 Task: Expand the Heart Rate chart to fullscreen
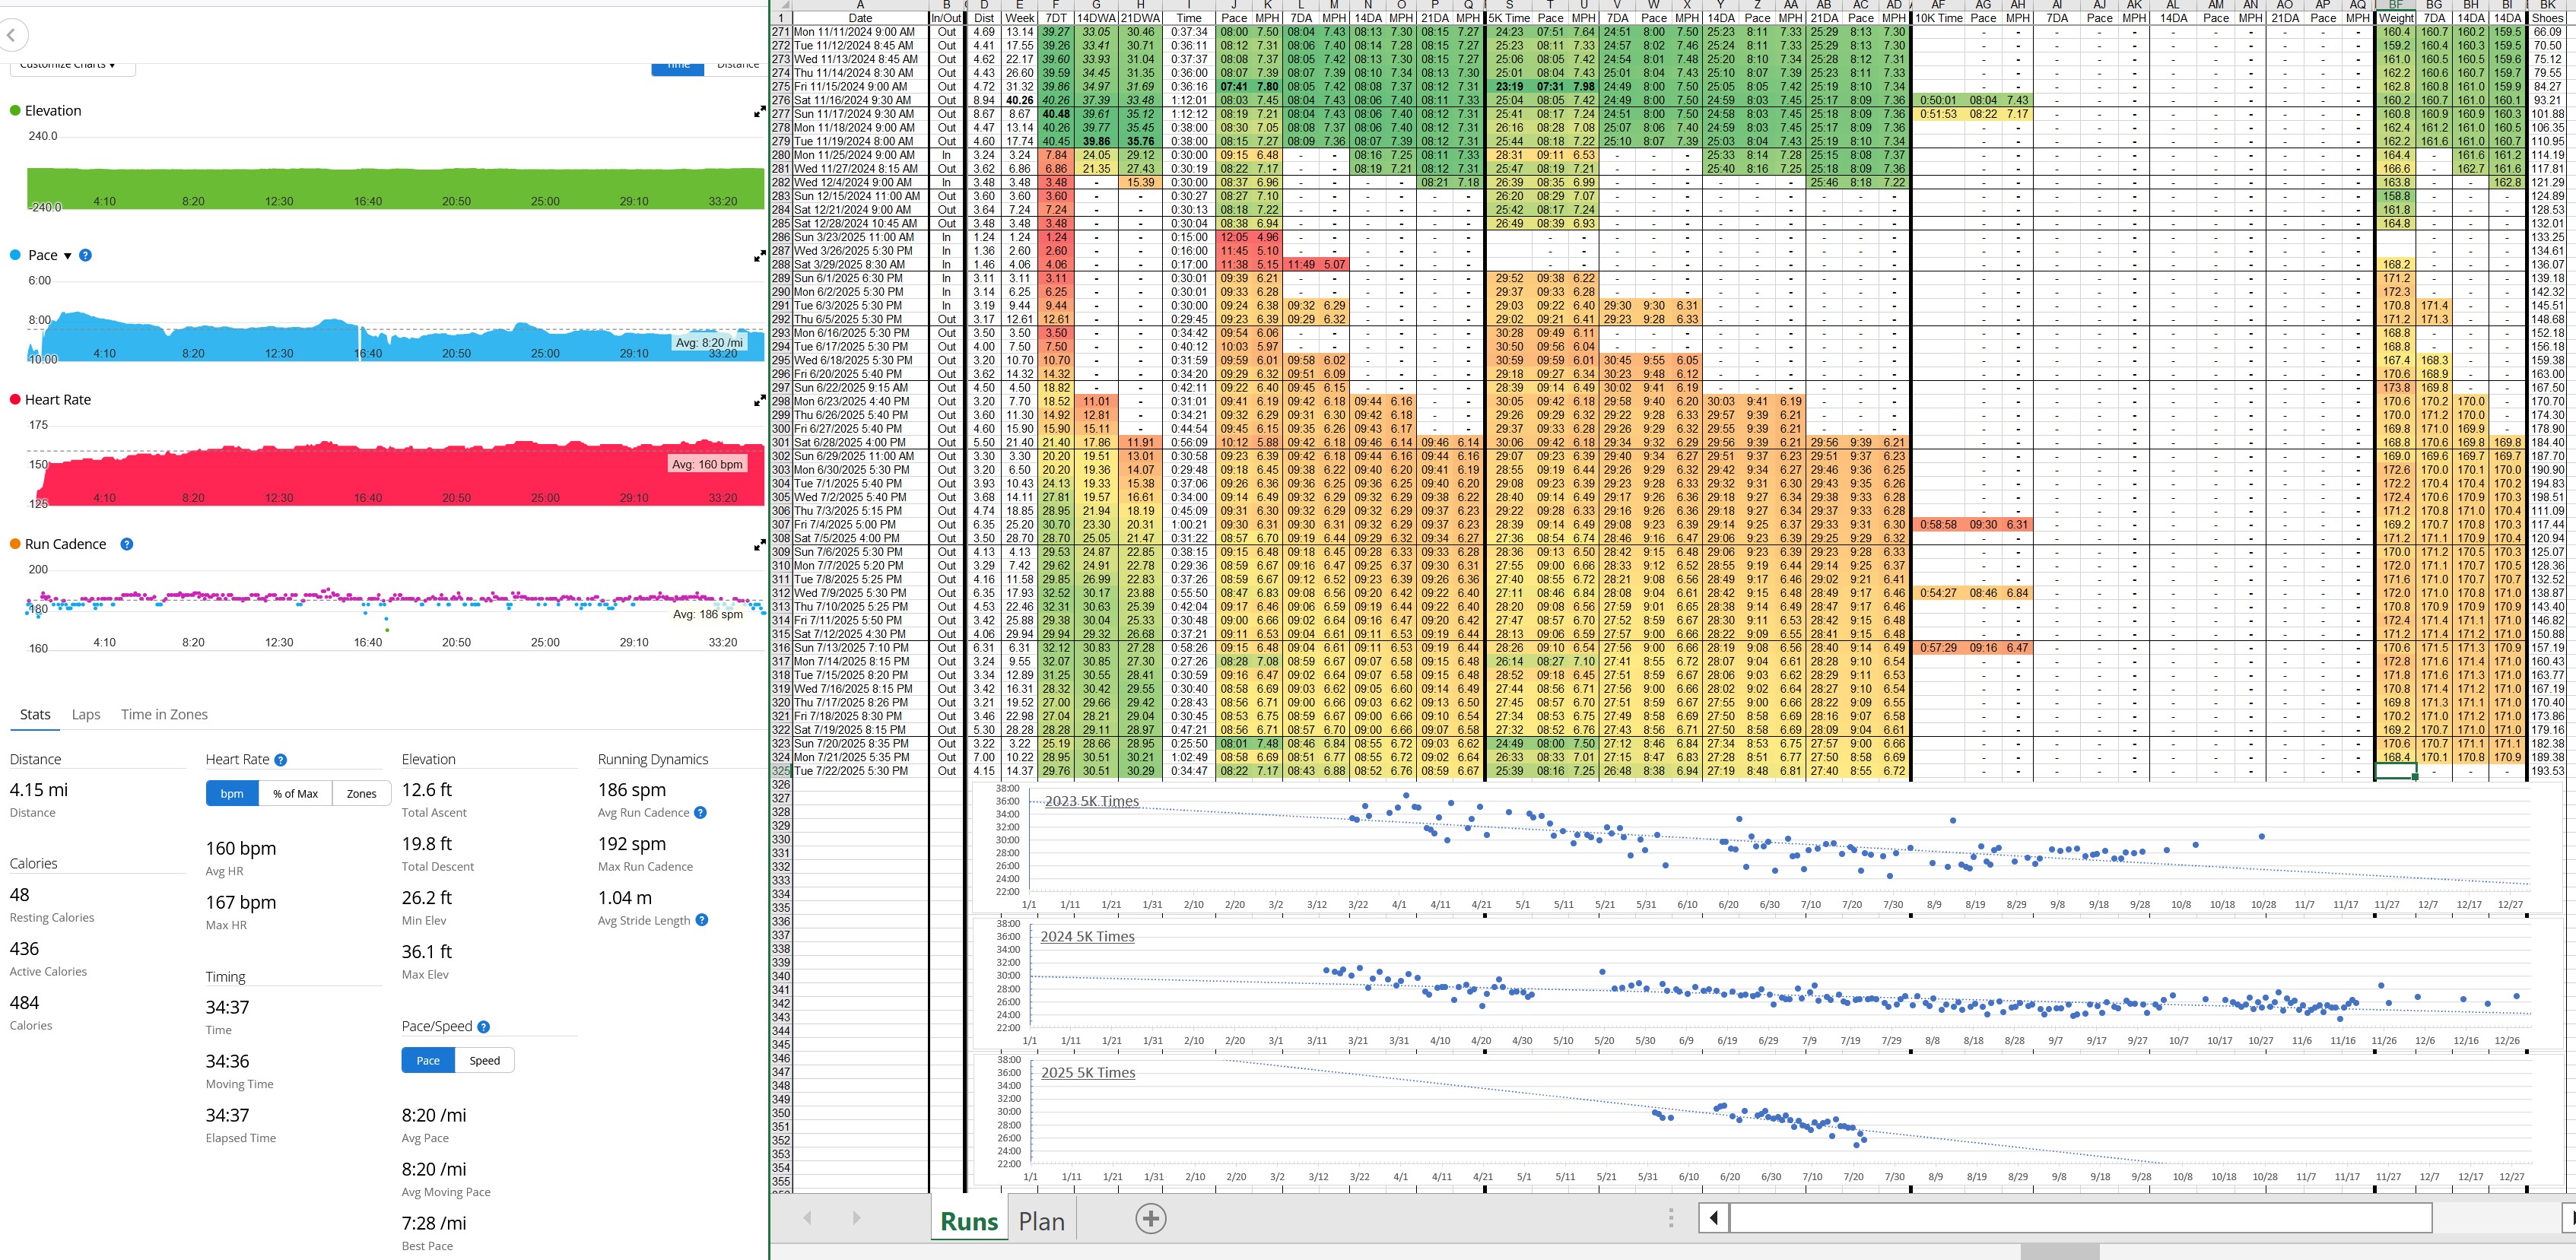(x=759, y=401)
